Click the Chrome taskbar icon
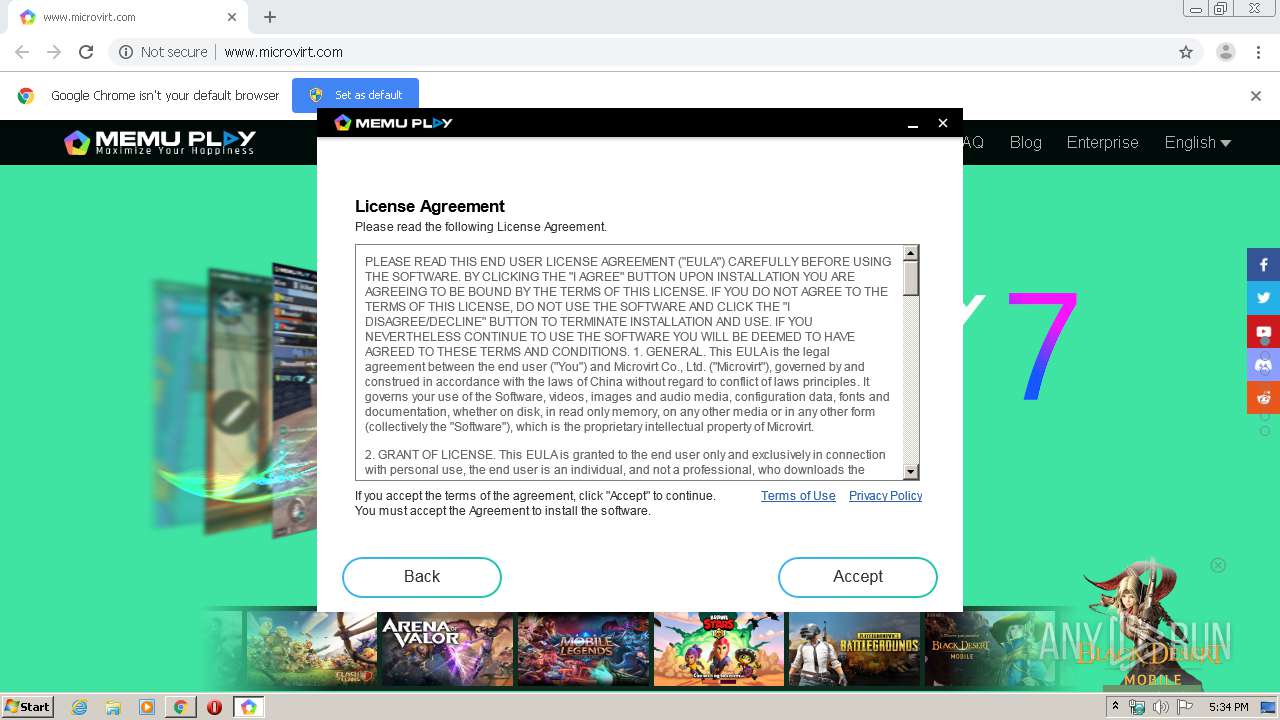The height and width of the screenshot is (720, 1280). coord(180,707)
